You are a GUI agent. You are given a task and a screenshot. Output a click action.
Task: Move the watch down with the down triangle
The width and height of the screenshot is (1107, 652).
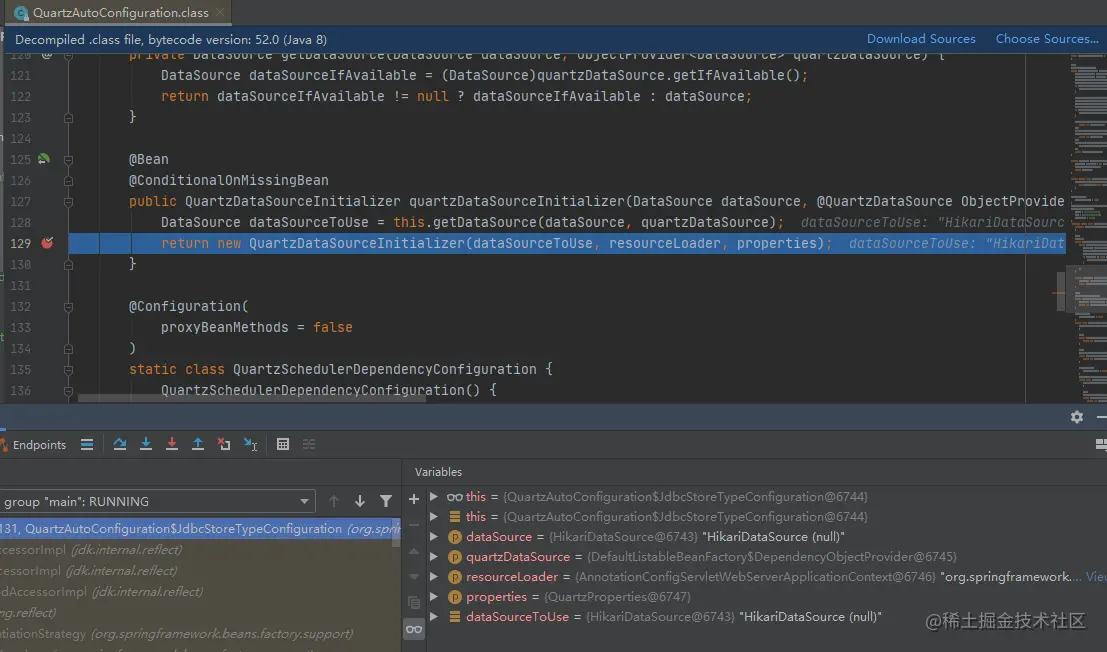(414, 576)
